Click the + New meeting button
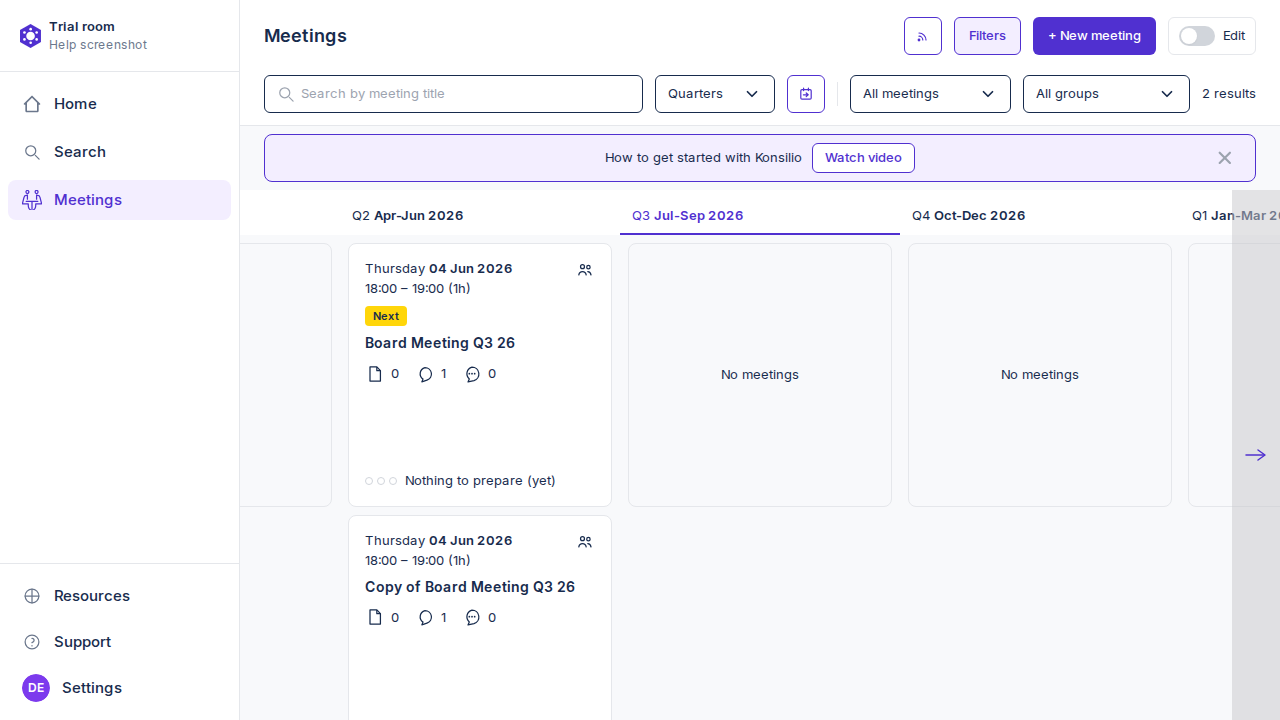 [1094, 36]
